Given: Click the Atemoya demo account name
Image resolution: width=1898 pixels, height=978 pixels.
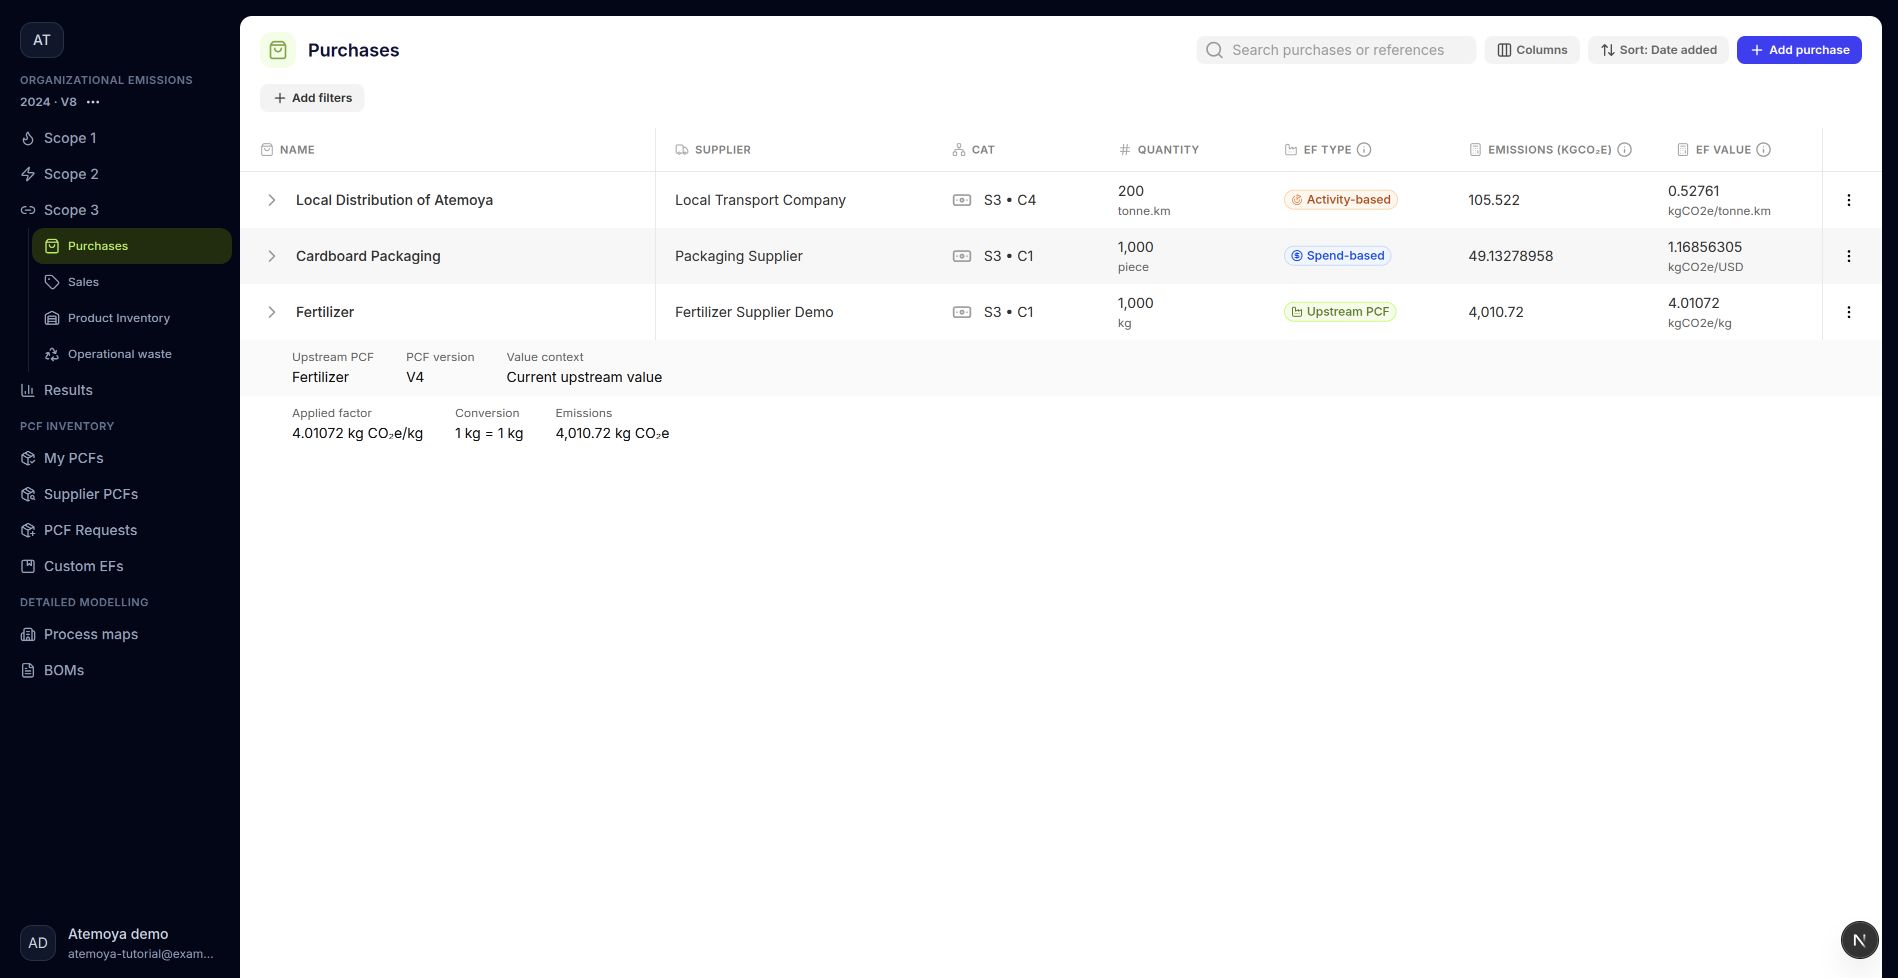Looking at the screenshot, I should tap(118, 934).
